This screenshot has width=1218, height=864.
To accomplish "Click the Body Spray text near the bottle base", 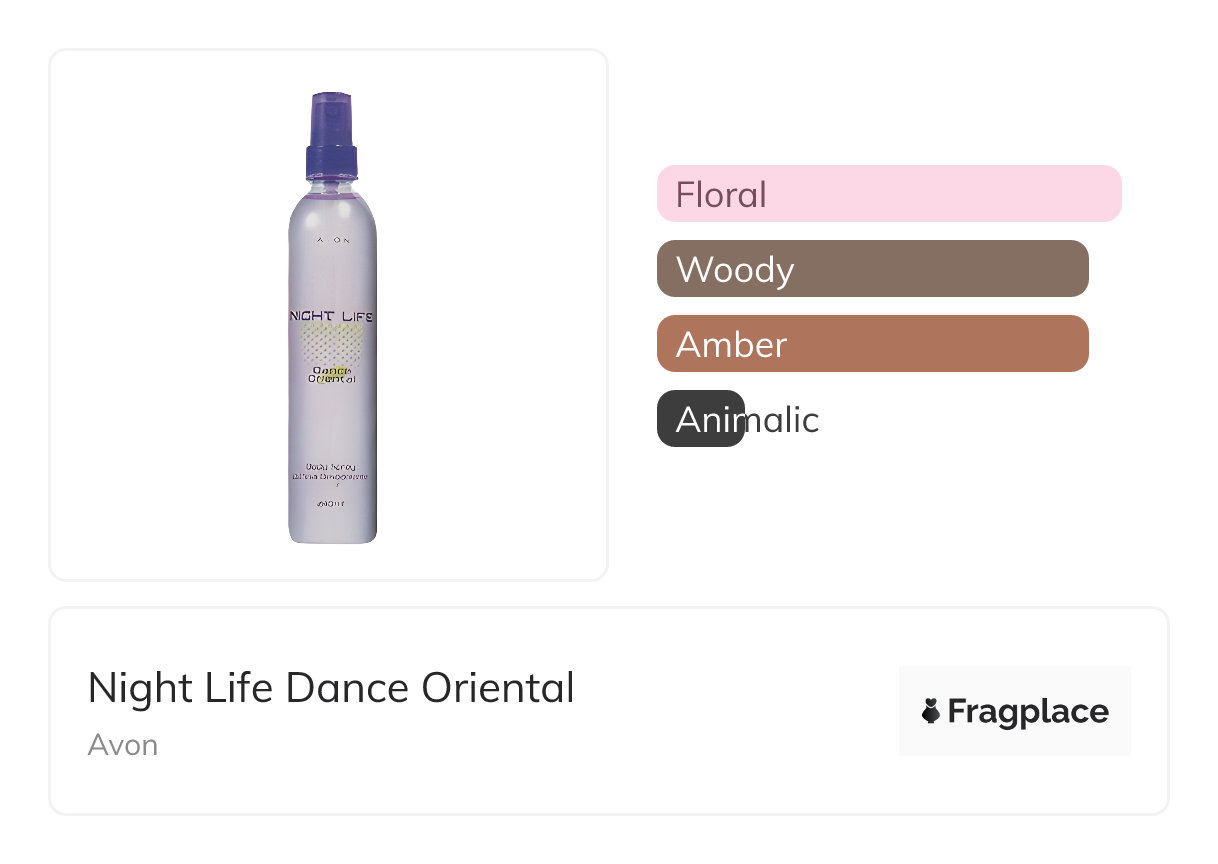I will 331,466.
